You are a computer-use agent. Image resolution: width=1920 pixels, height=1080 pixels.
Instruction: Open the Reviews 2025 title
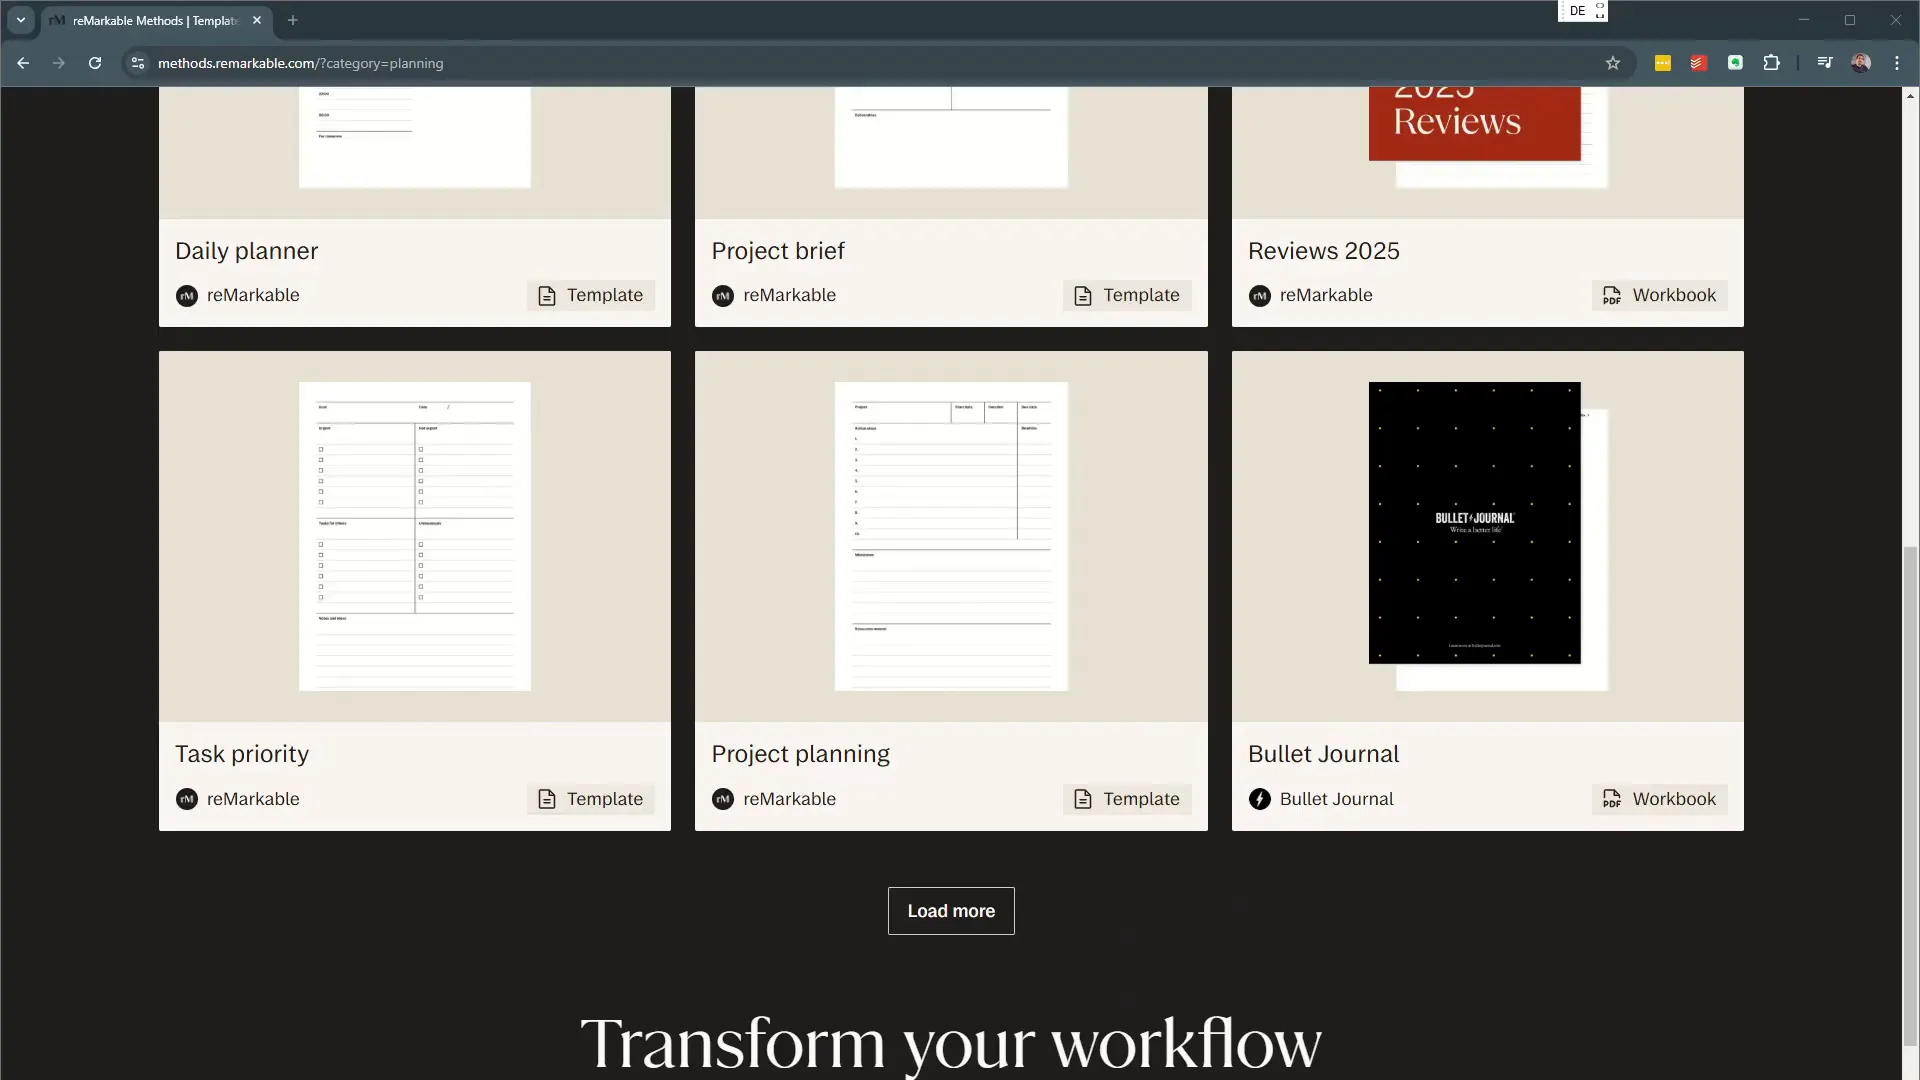point(1324,251)
